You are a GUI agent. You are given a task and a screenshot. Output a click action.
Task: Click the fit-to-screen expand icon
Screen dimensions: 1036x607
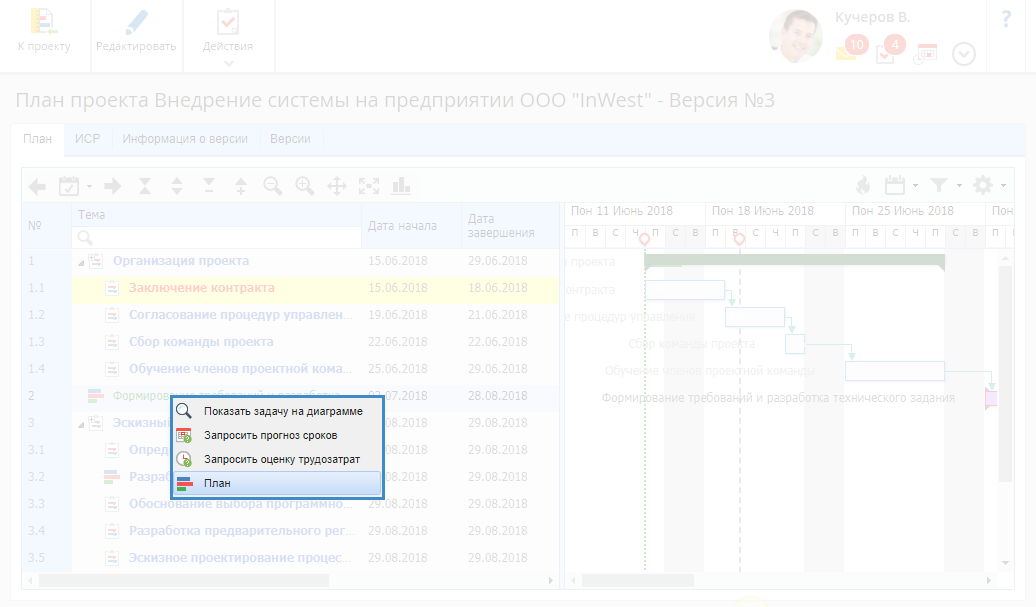369,186
